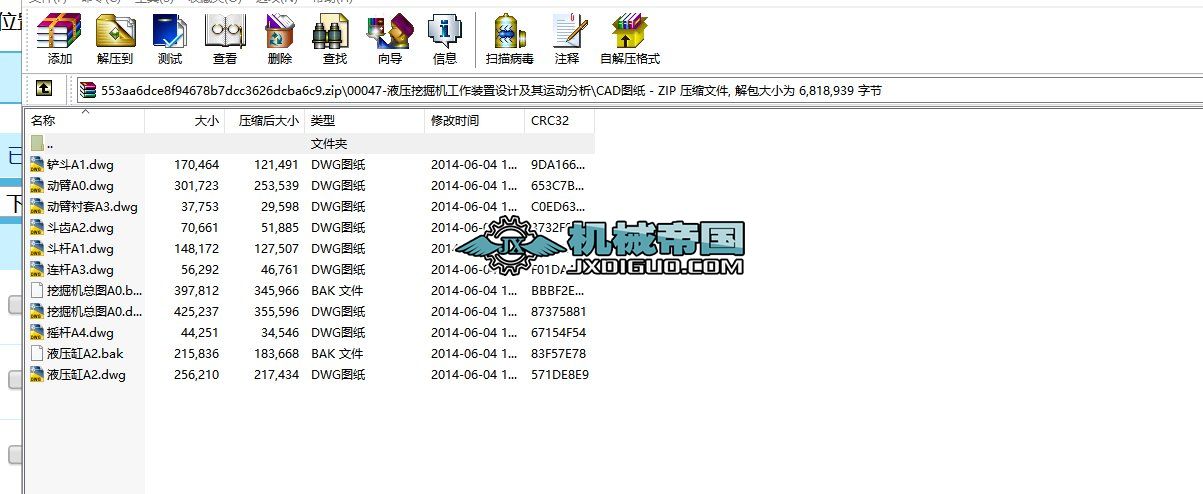Click the RAR books icon beside the path
1203x494 pixels.
pyautogui.click(x=89, y=90)
